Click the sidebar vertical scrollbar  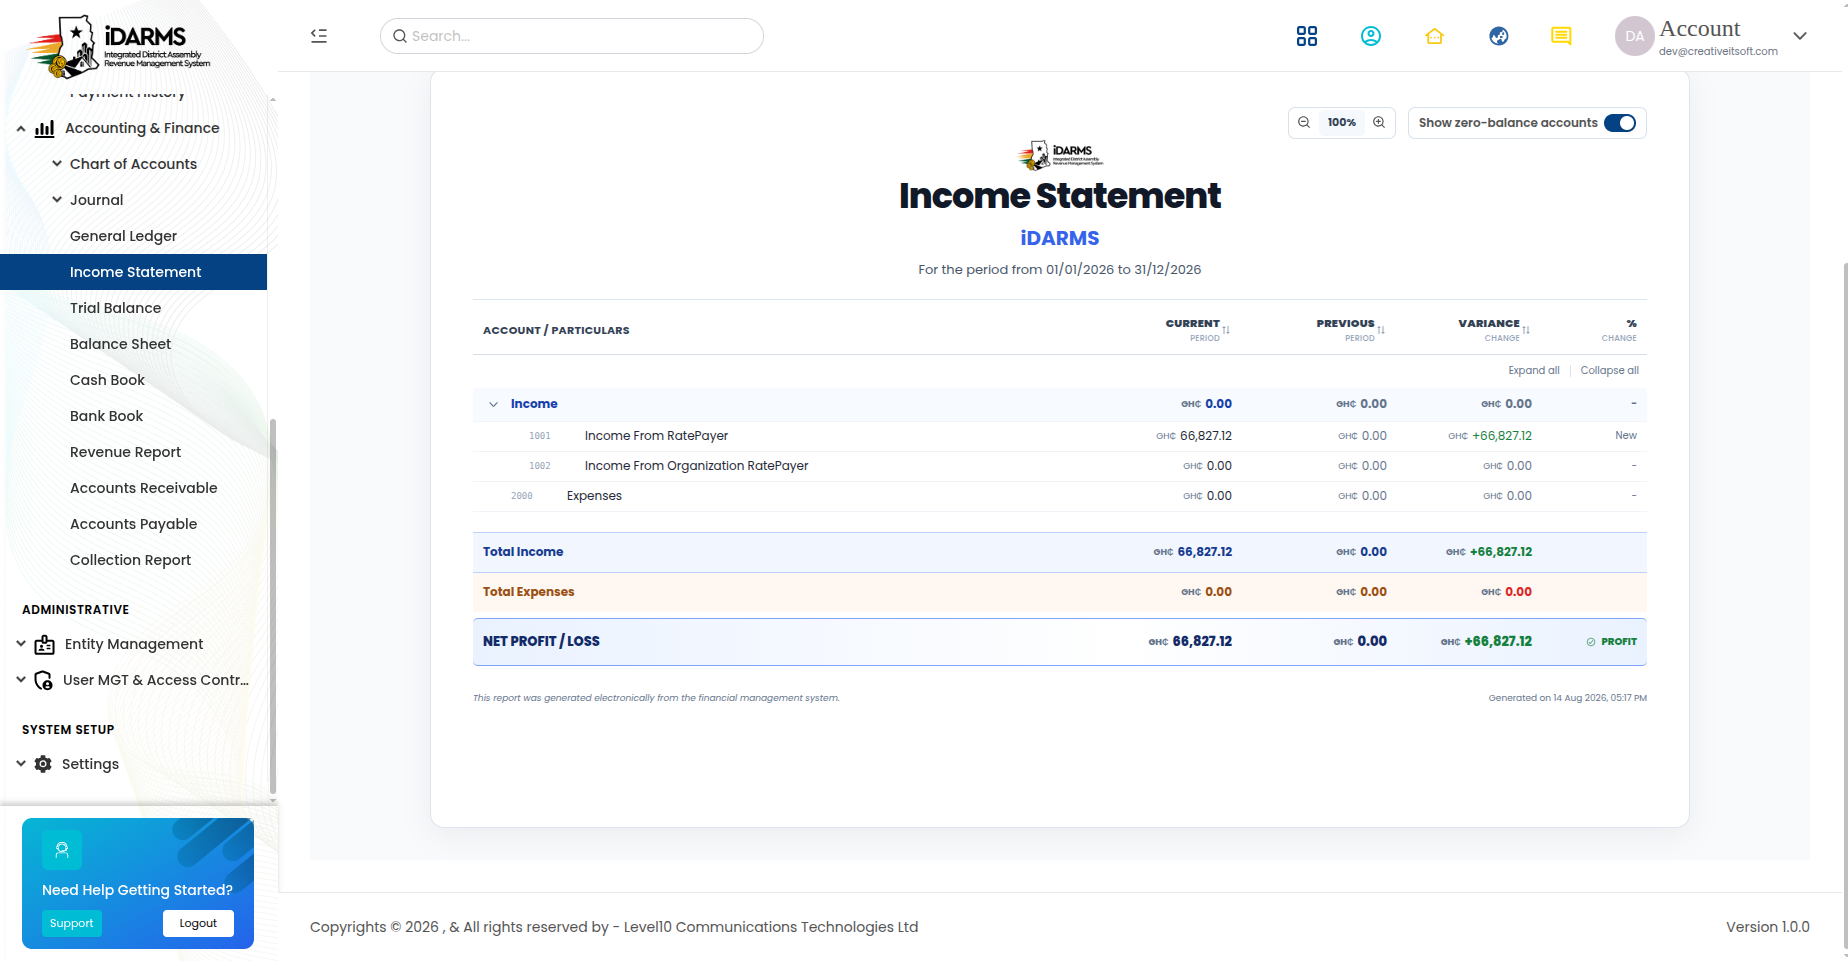coord(273,608)
